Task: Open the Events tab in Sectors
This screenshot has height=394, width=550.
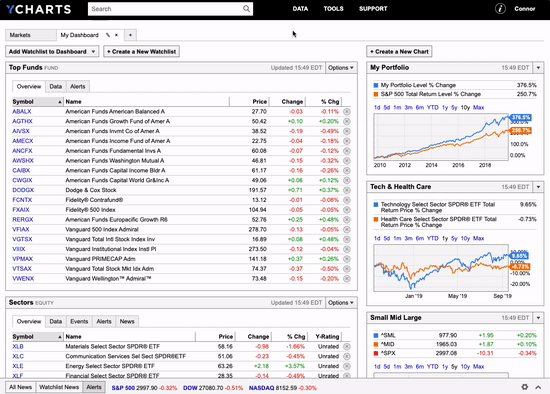Action: pyautogui.click(x=79, y=321)
